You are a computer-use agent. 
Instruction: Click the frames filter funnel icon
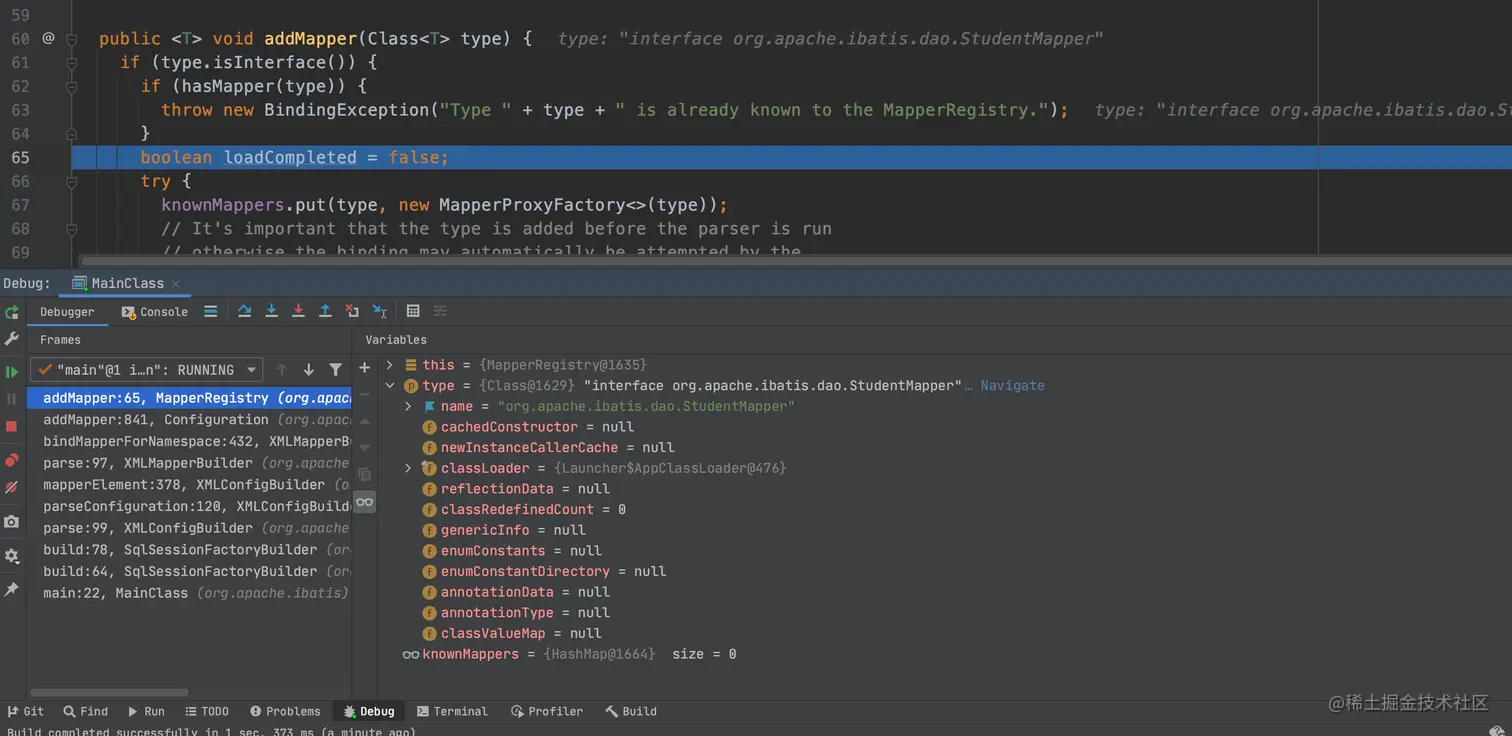(336, 370)
